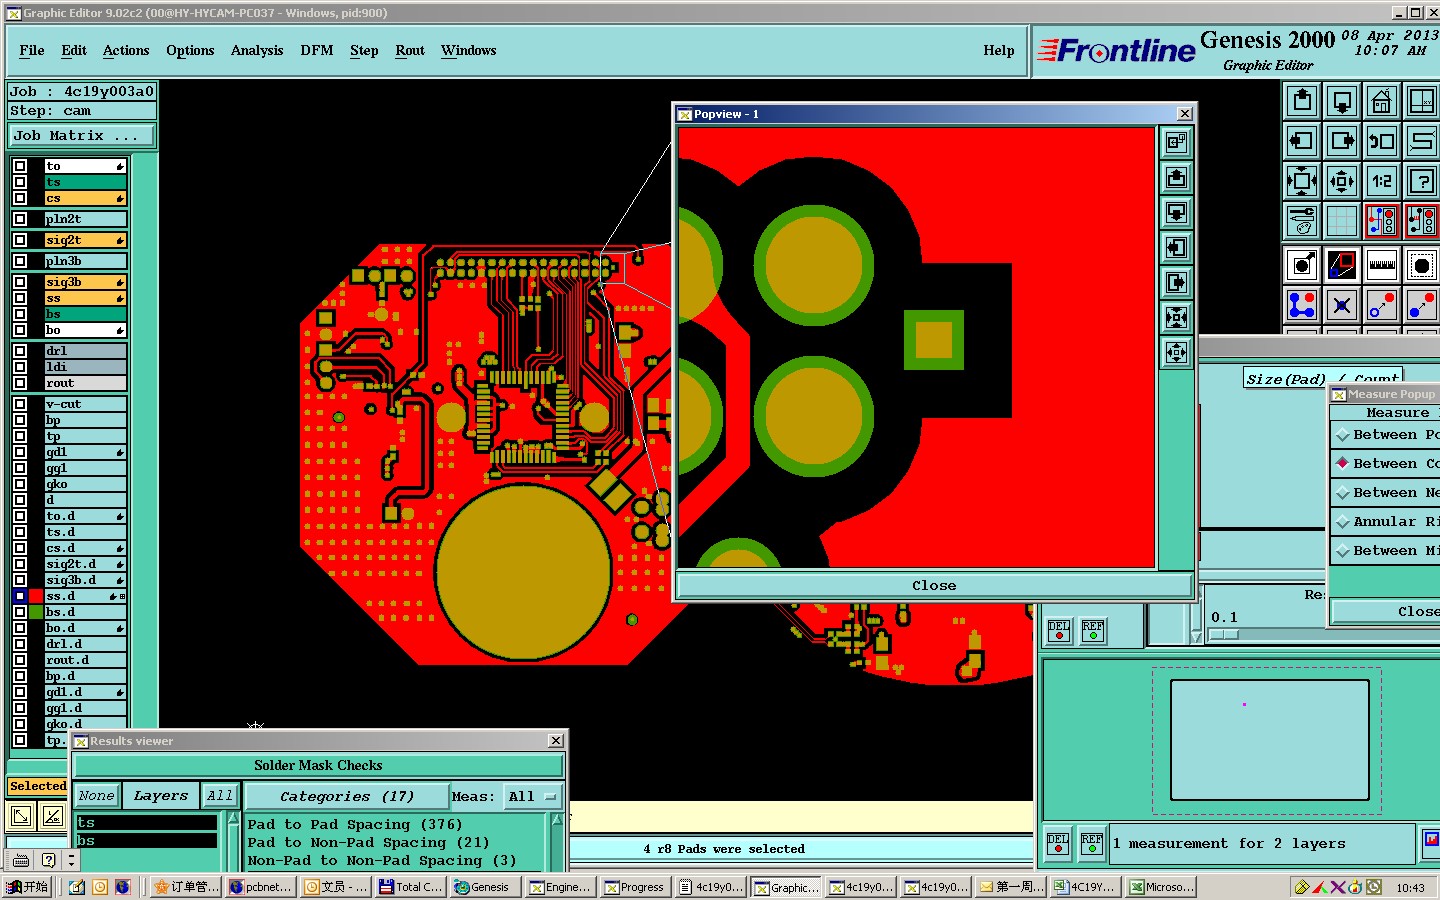Click Categories (17) header in Results viewer
The width and height of the screenshot is (1440, 900).
coord(346,796)
